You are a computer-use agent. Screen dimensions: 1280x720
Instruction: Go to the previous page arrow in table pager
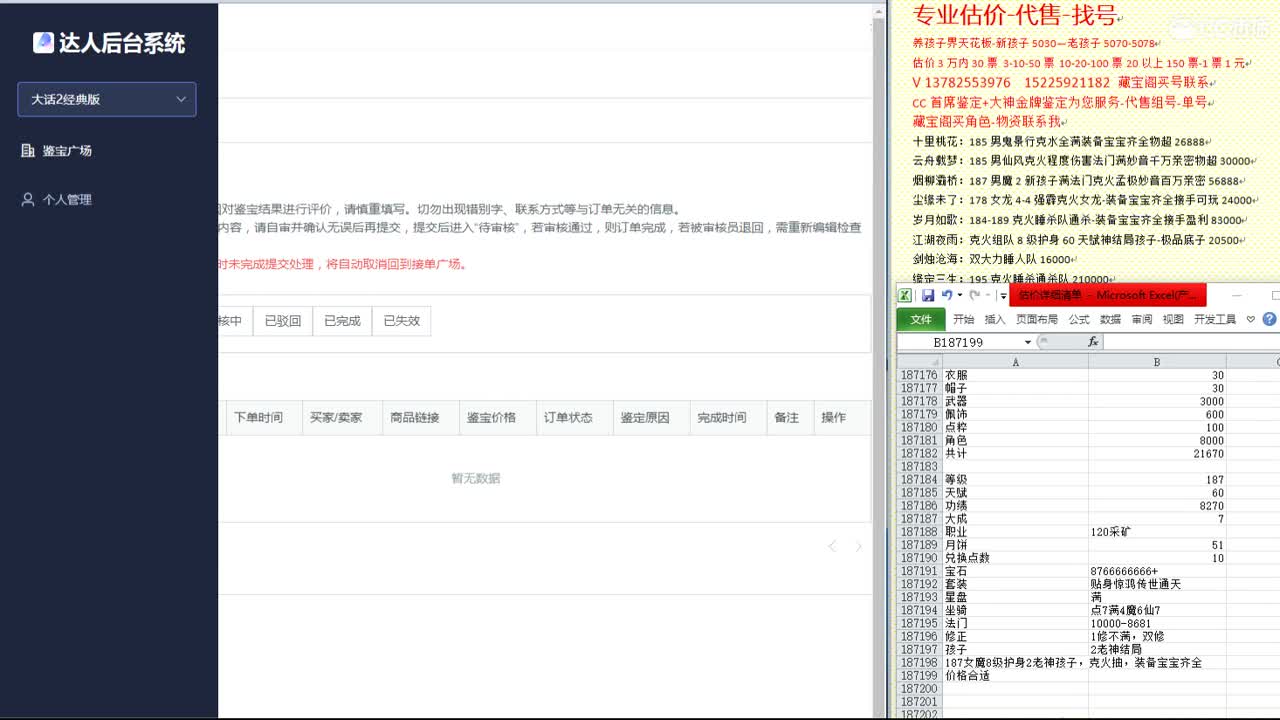tap(832, 546)
